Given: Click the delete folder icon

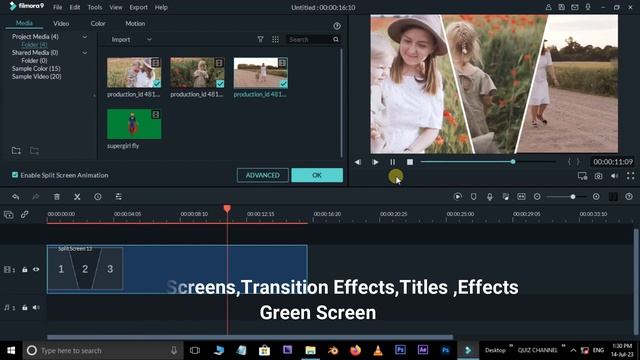Looking at the screenshot, I should 34,151.
